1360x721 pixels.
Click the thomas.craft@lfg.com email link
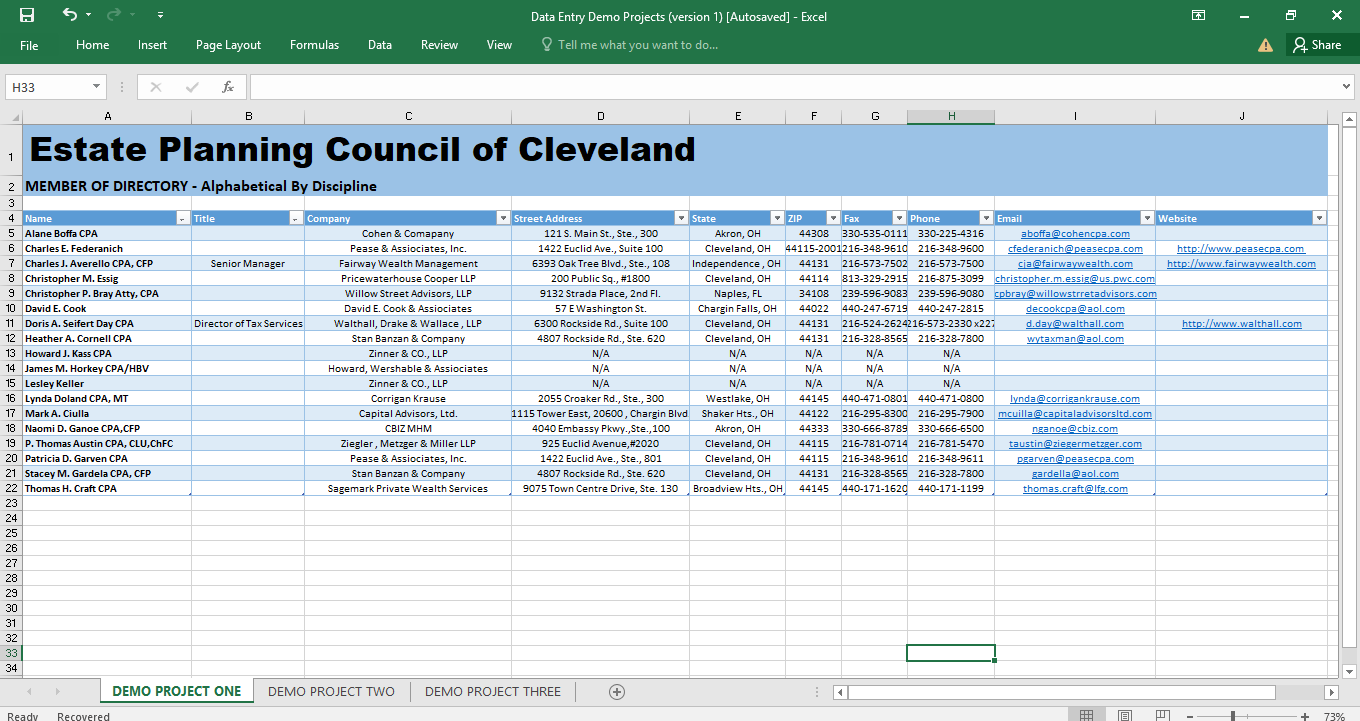(x=1075, y=488)
